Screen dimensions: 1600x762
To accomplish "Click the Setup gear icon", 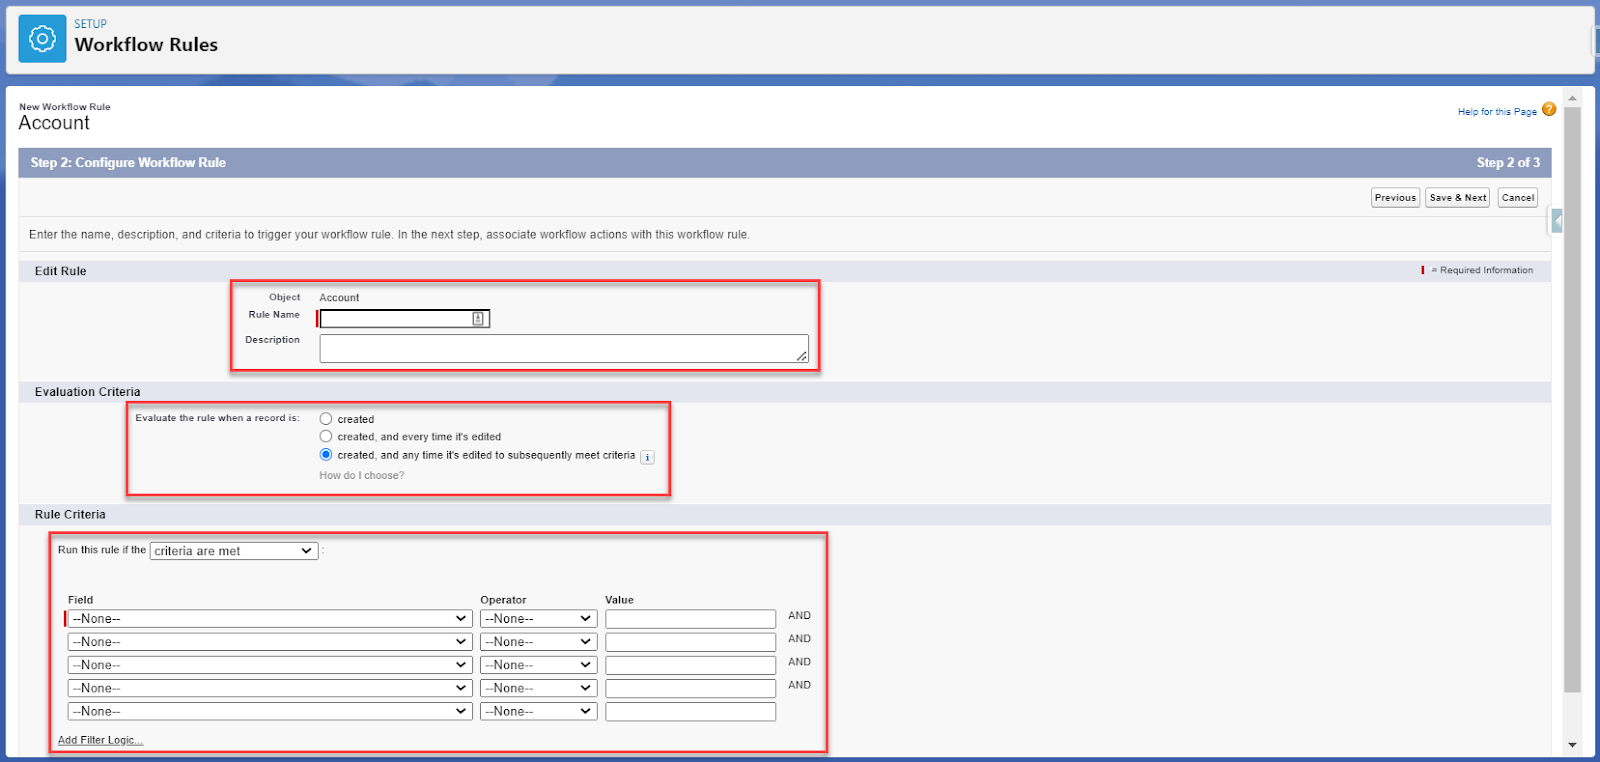I will click(42, 39).
